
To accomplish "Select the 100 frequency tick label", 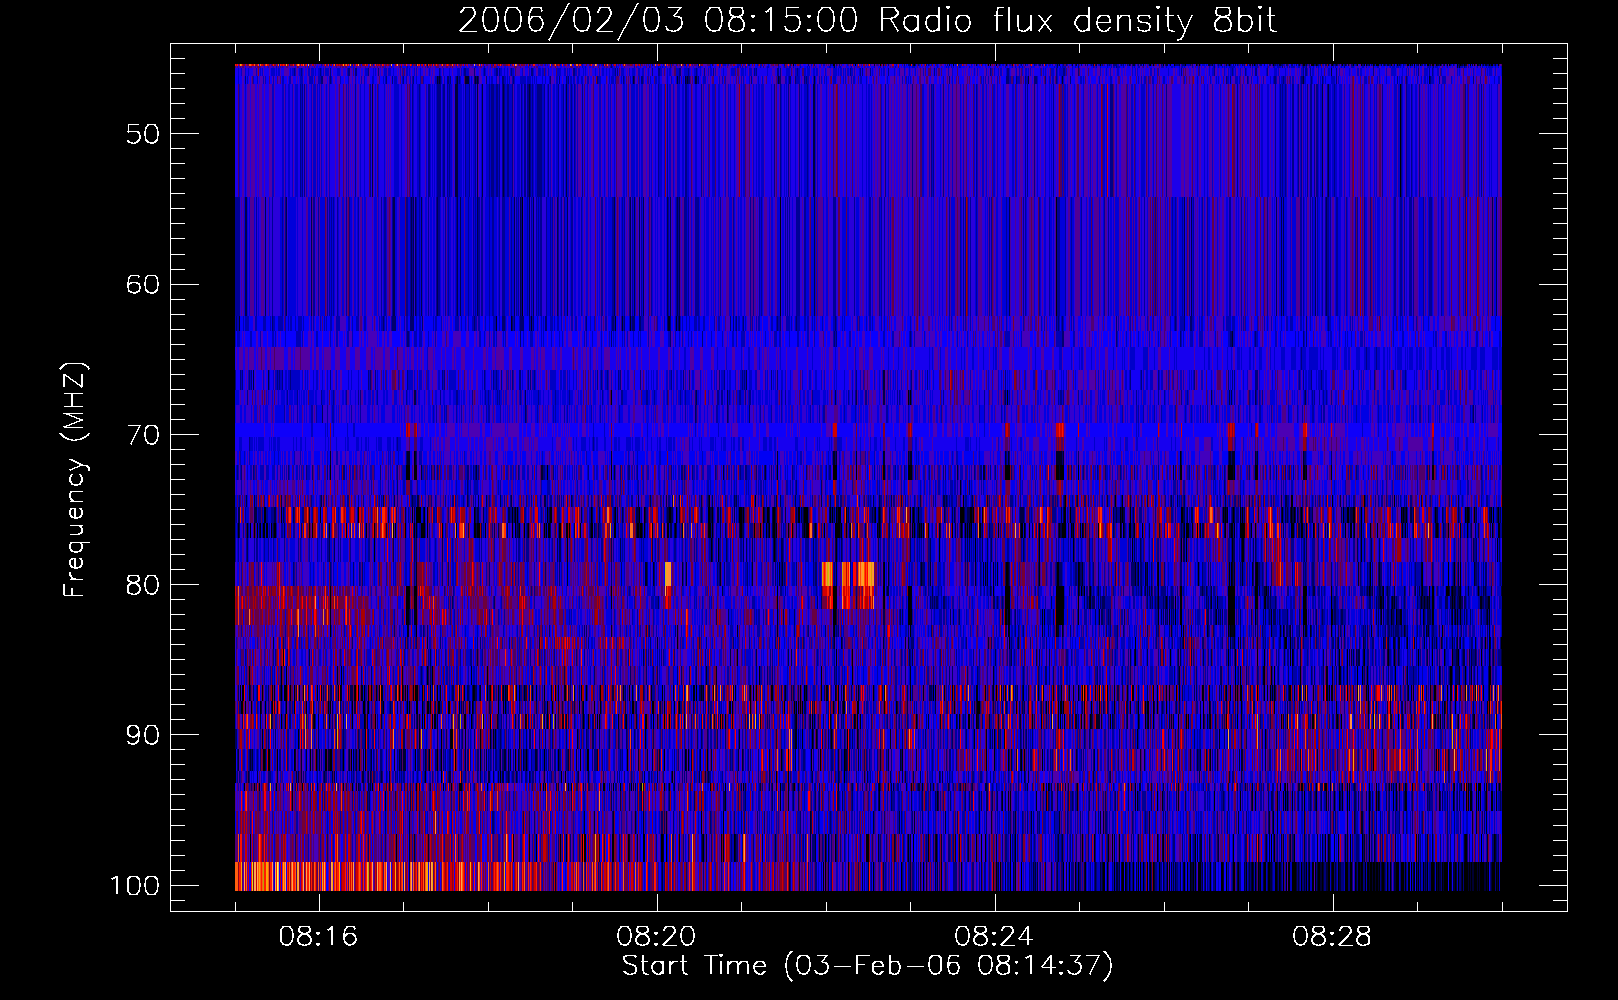I will (x=135, y=886).
